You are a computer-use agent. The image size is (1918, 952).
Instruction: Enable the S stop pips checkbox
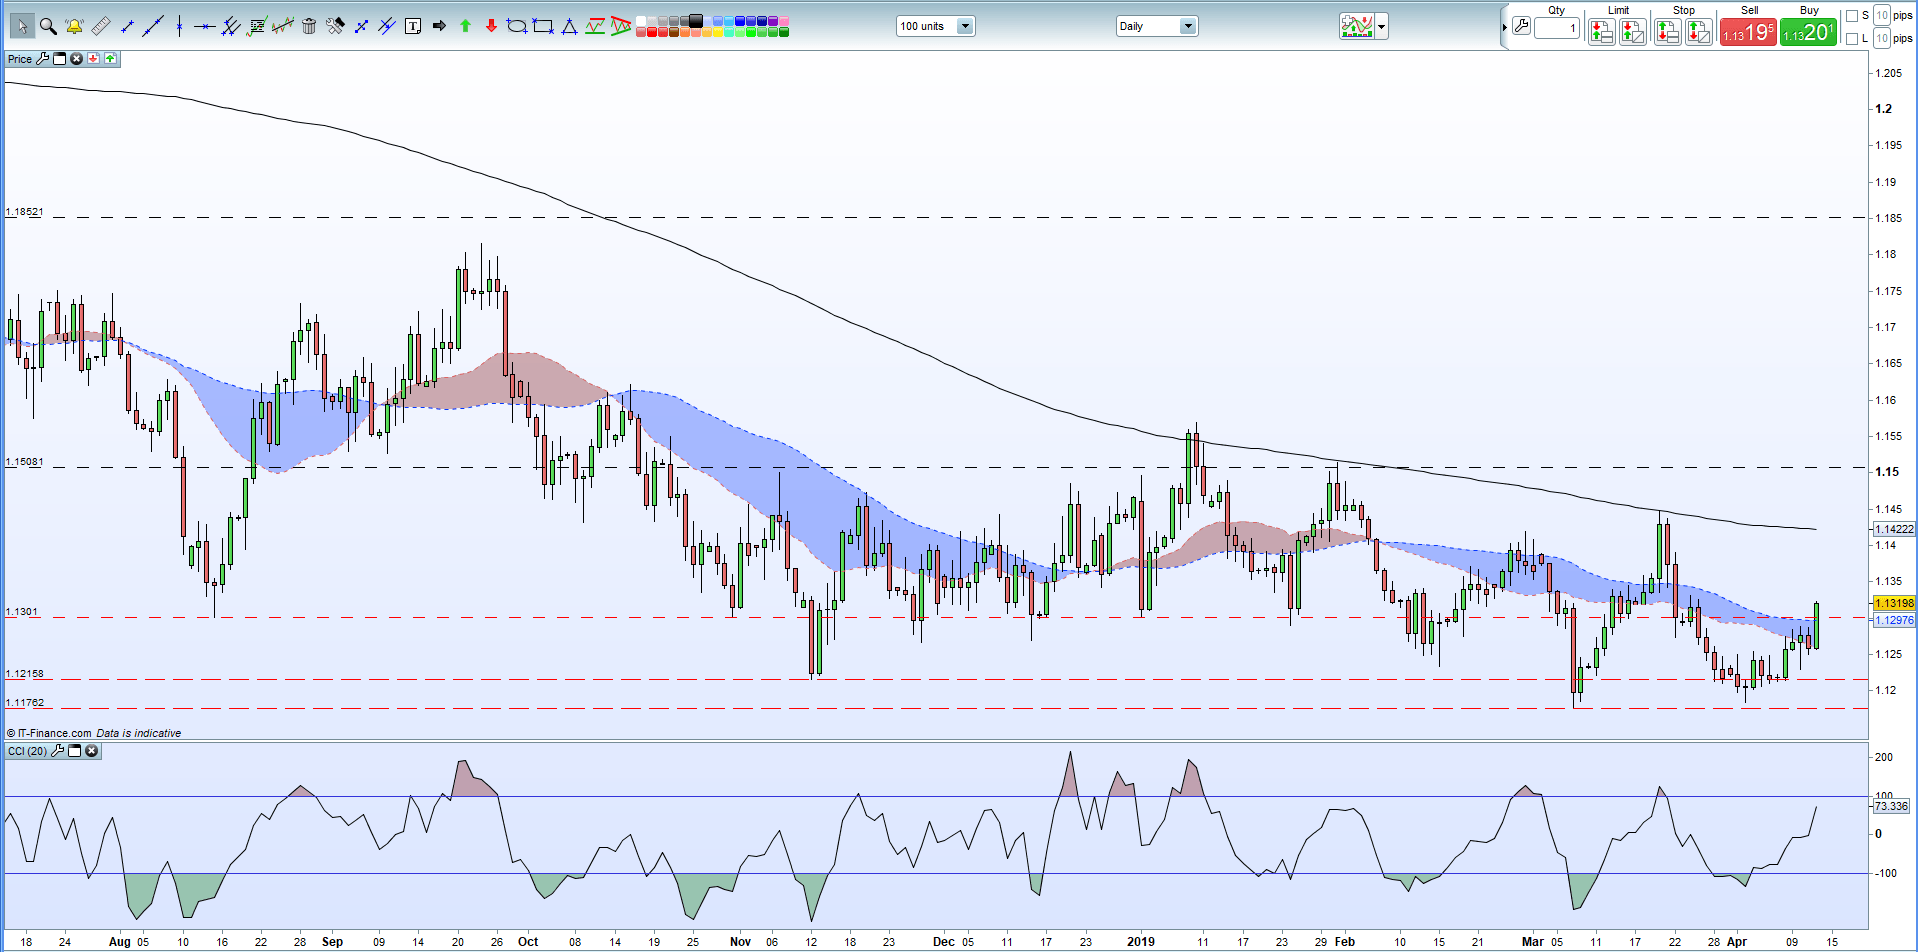(x=1852, y=16)
